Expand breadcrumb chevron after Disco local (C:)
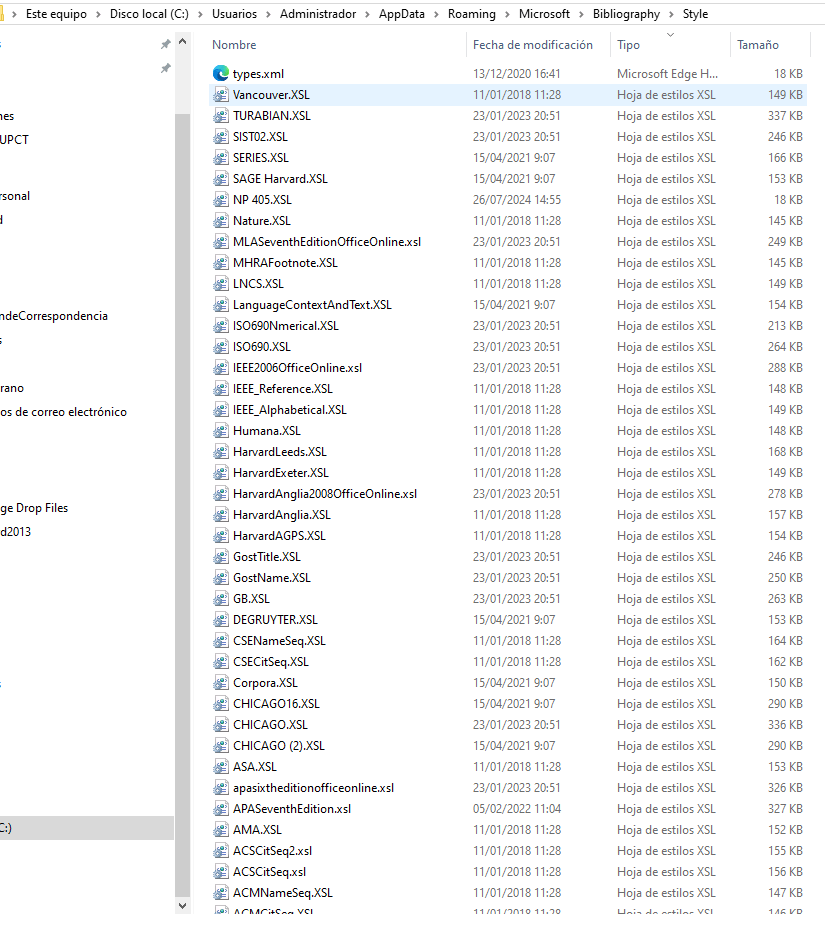Viewport: 825px width, 931px height. pyautogui.click(x=201, y=14)
